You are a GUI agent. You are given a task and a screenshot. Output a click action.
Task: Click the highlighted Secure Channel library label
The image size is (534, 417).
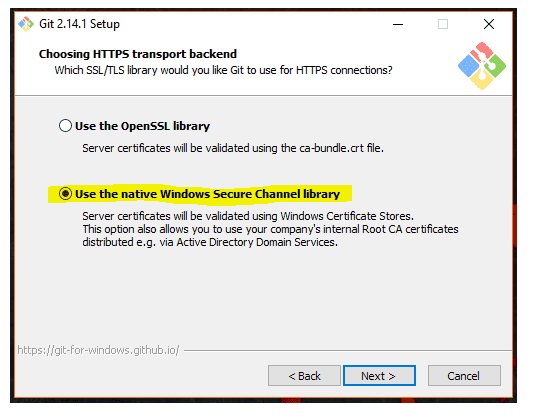tap(207, 194)
